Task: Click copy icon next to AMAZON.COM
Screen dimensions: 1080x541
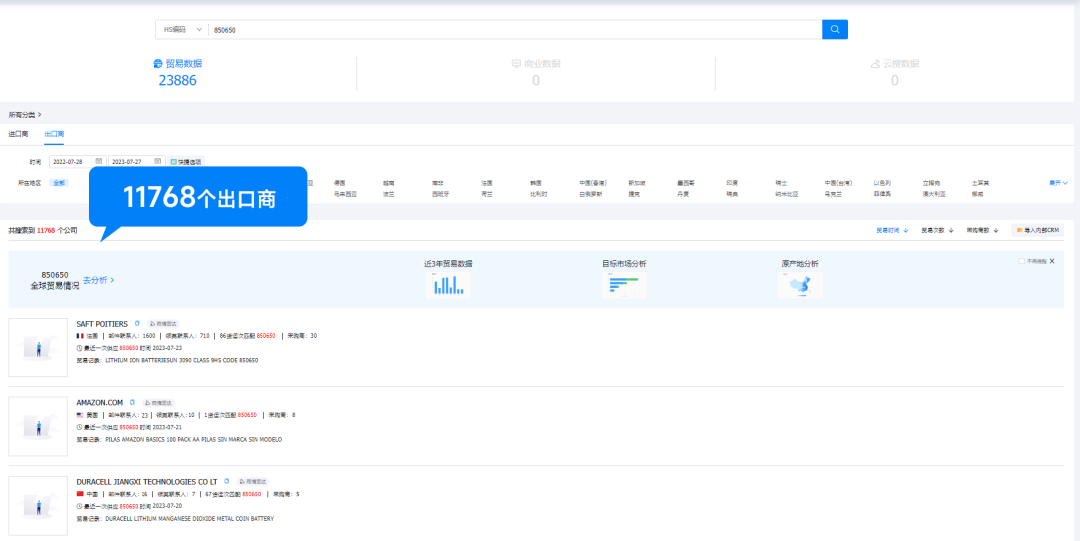Action: [x=132, y=402]
